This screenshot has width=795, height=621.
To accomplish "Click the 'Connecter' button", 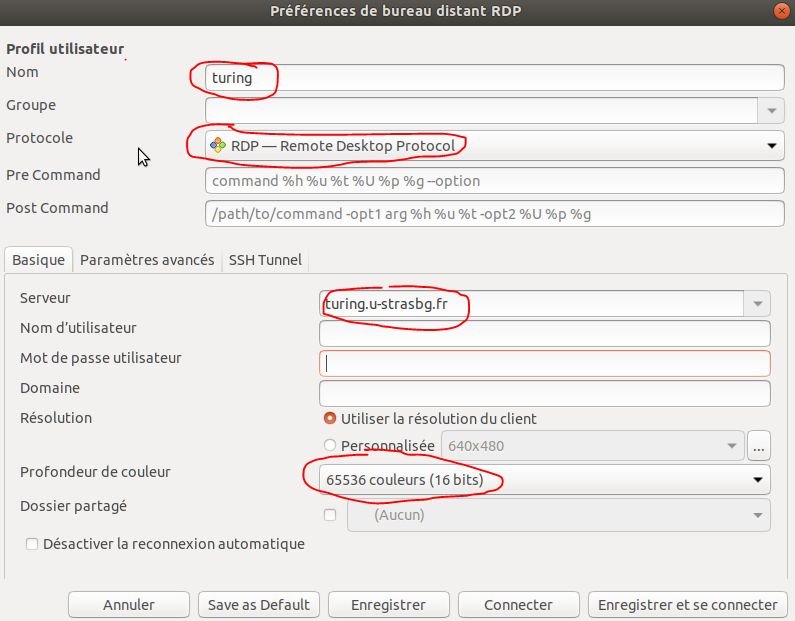I will [518, 605].
